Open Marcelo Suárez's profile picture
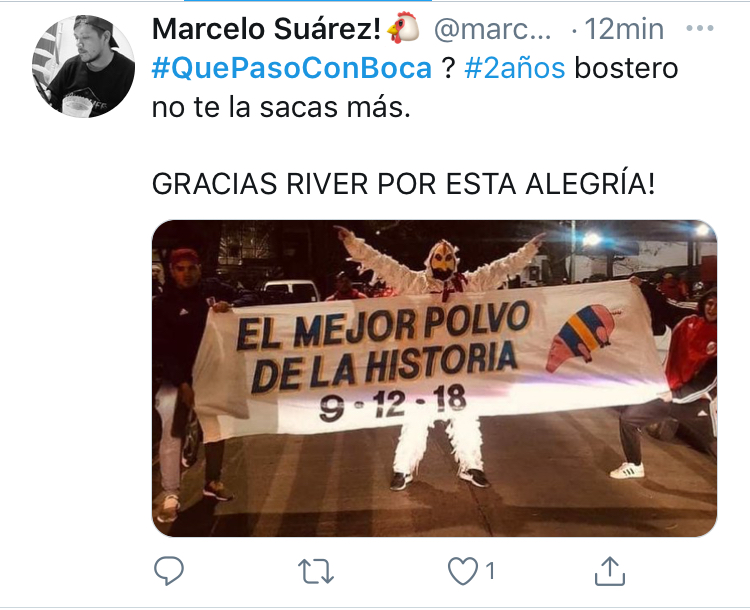This screenshot has height=610, width=750. [83, 66]
